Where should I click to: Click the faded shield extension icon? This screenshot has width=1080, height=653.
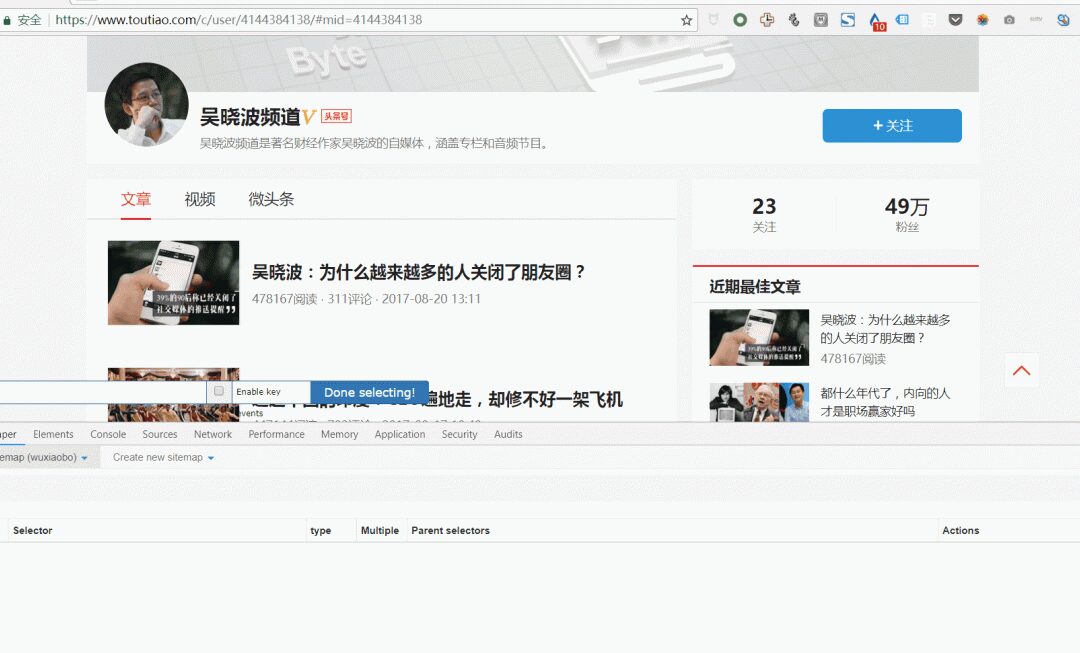click(714, 20)
